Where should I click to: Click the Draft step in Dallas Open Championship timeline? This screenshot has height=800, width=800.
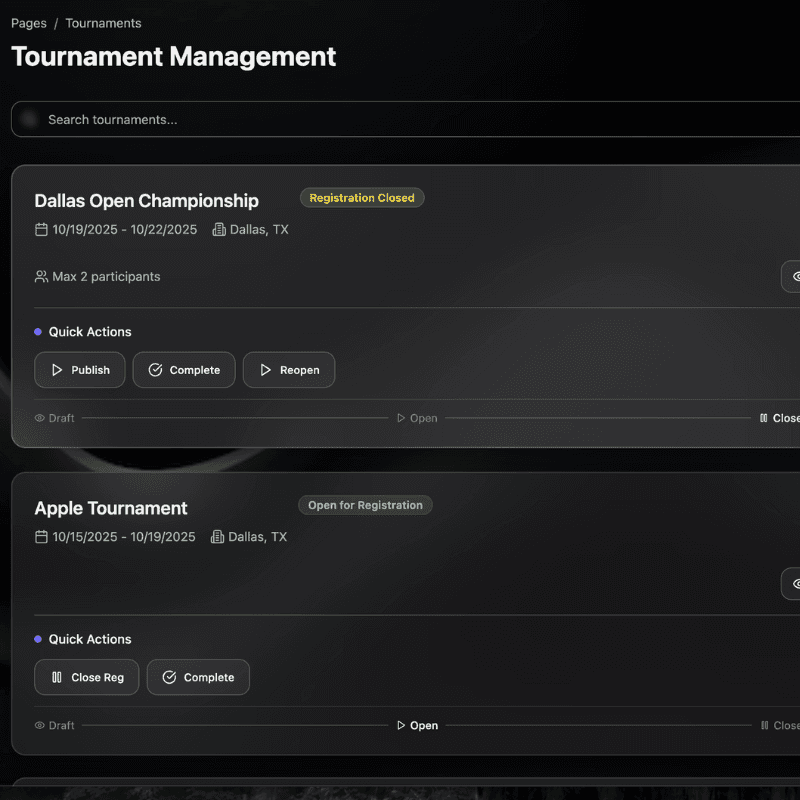point(55,418)
